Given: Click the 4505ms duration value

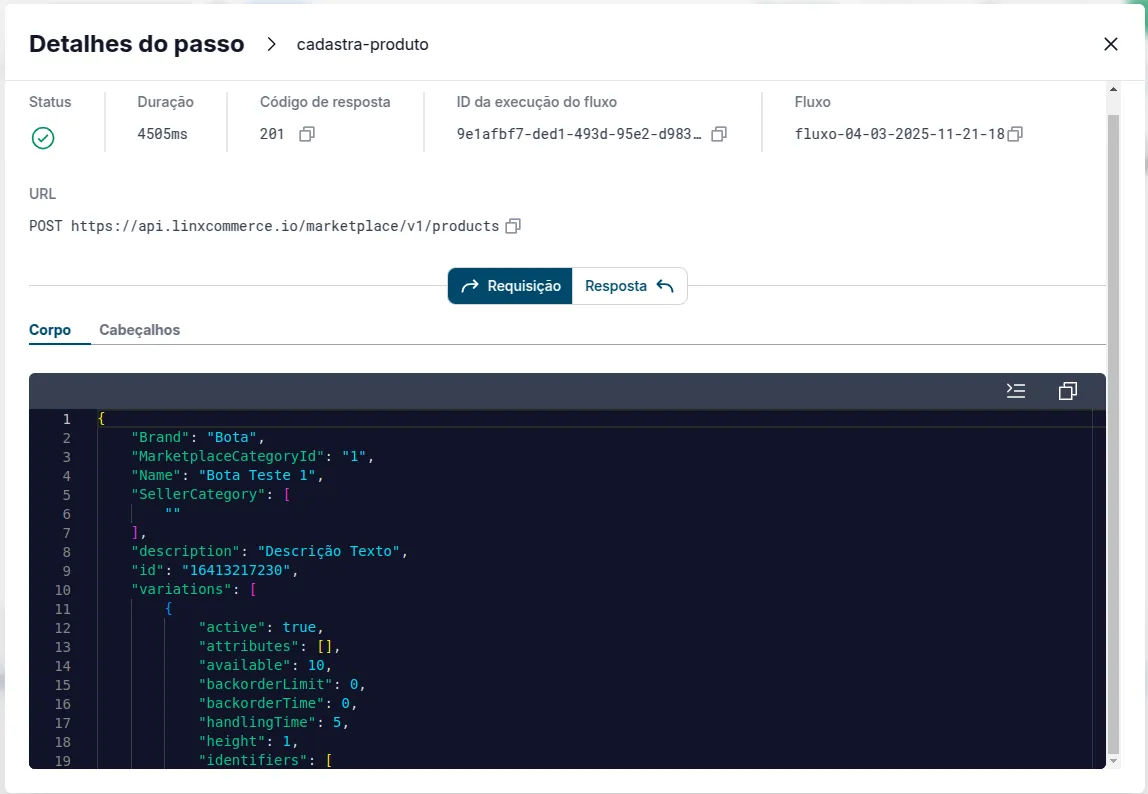Looking at the screenshot, I should (163, 134).
